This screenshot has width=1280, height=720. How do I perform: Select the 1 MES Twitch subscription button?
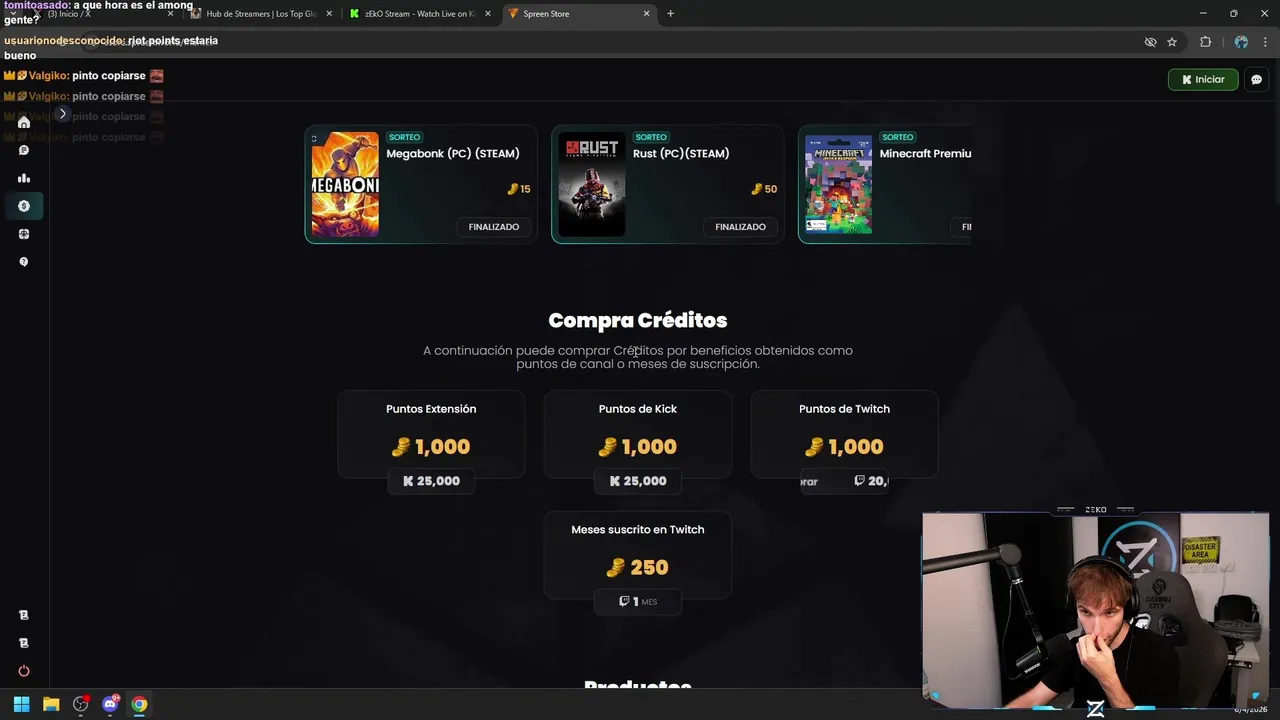(638, 601)
